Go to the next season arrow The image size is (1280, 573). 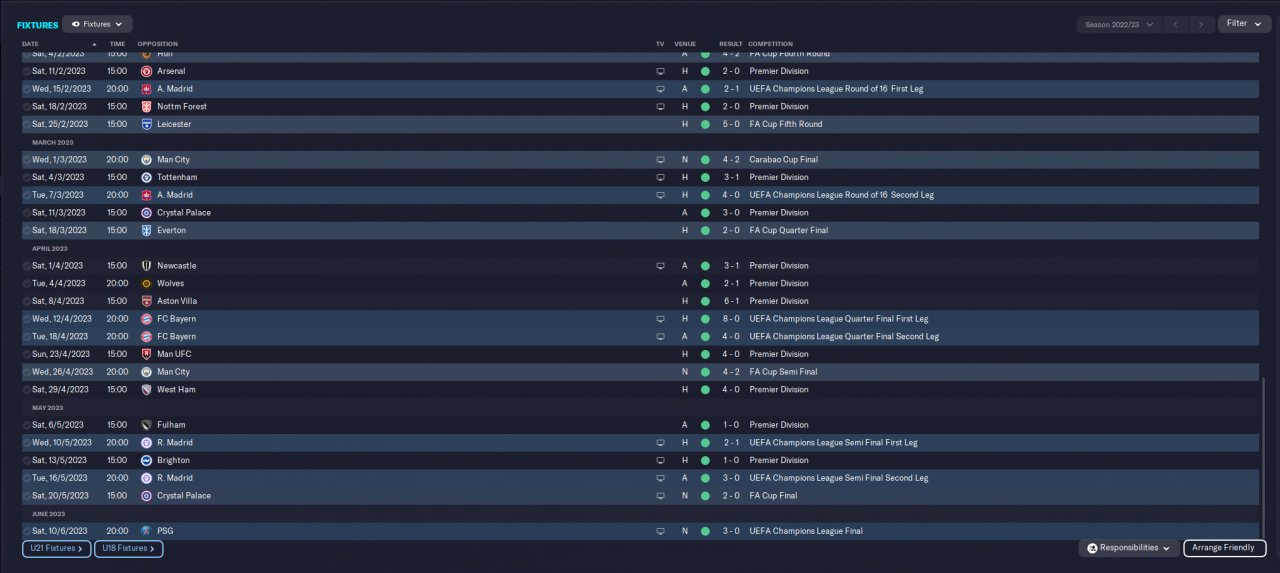[x=1202, y=24]
